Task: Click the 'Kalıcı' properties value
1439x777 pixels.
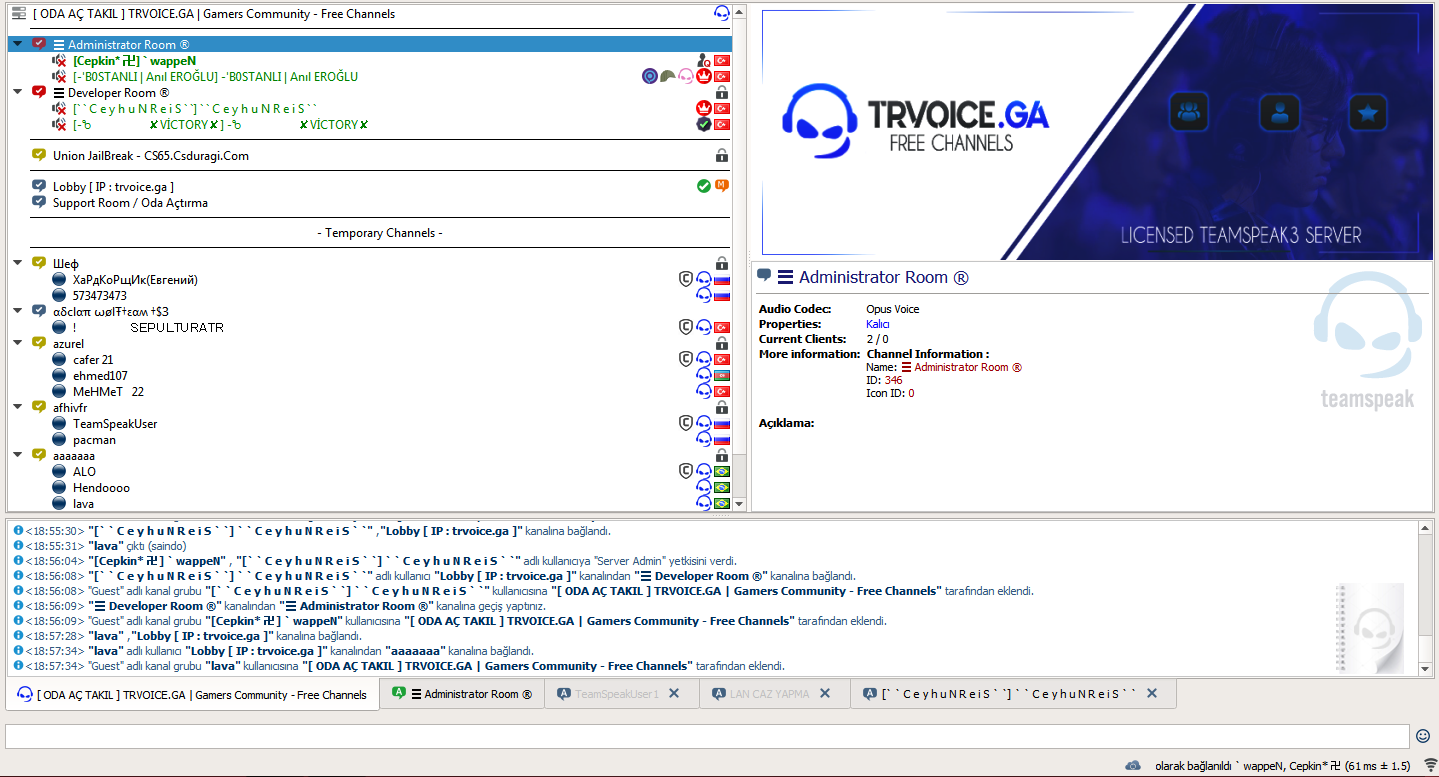Action: [x=878, y=324]
